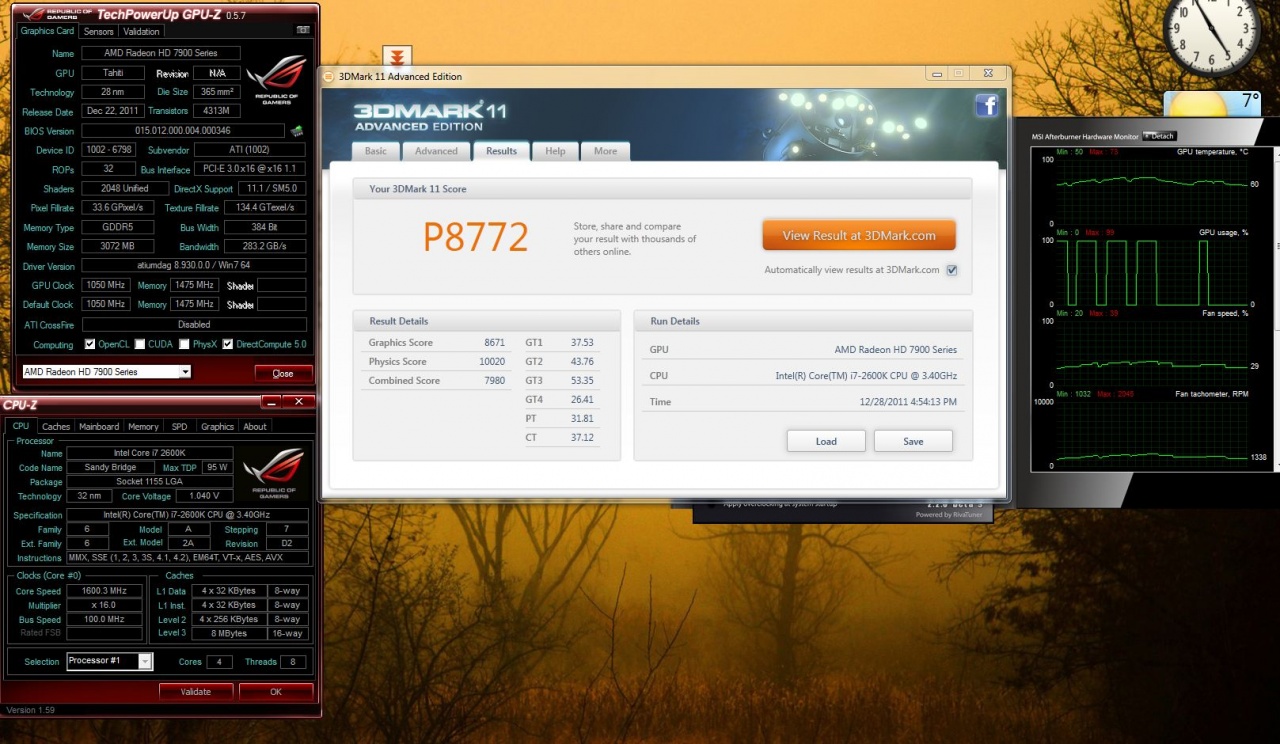Open the Basic tab in 3DMark 11
Viewport: 1280px width, 744px height.
375,151
